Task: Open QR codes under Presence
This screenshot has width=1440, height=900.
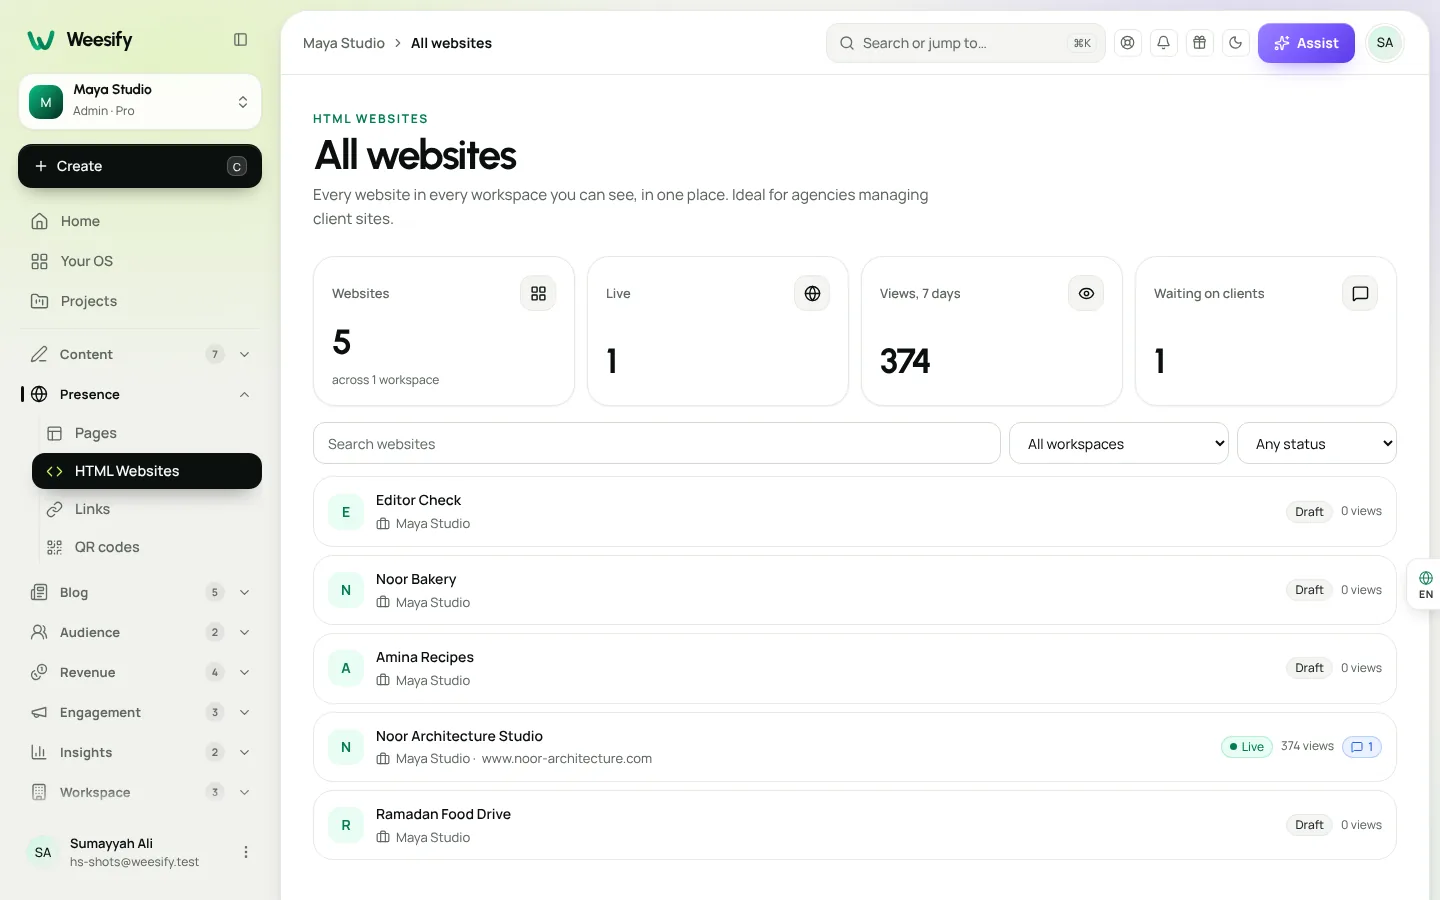Action: coord(147,547)
